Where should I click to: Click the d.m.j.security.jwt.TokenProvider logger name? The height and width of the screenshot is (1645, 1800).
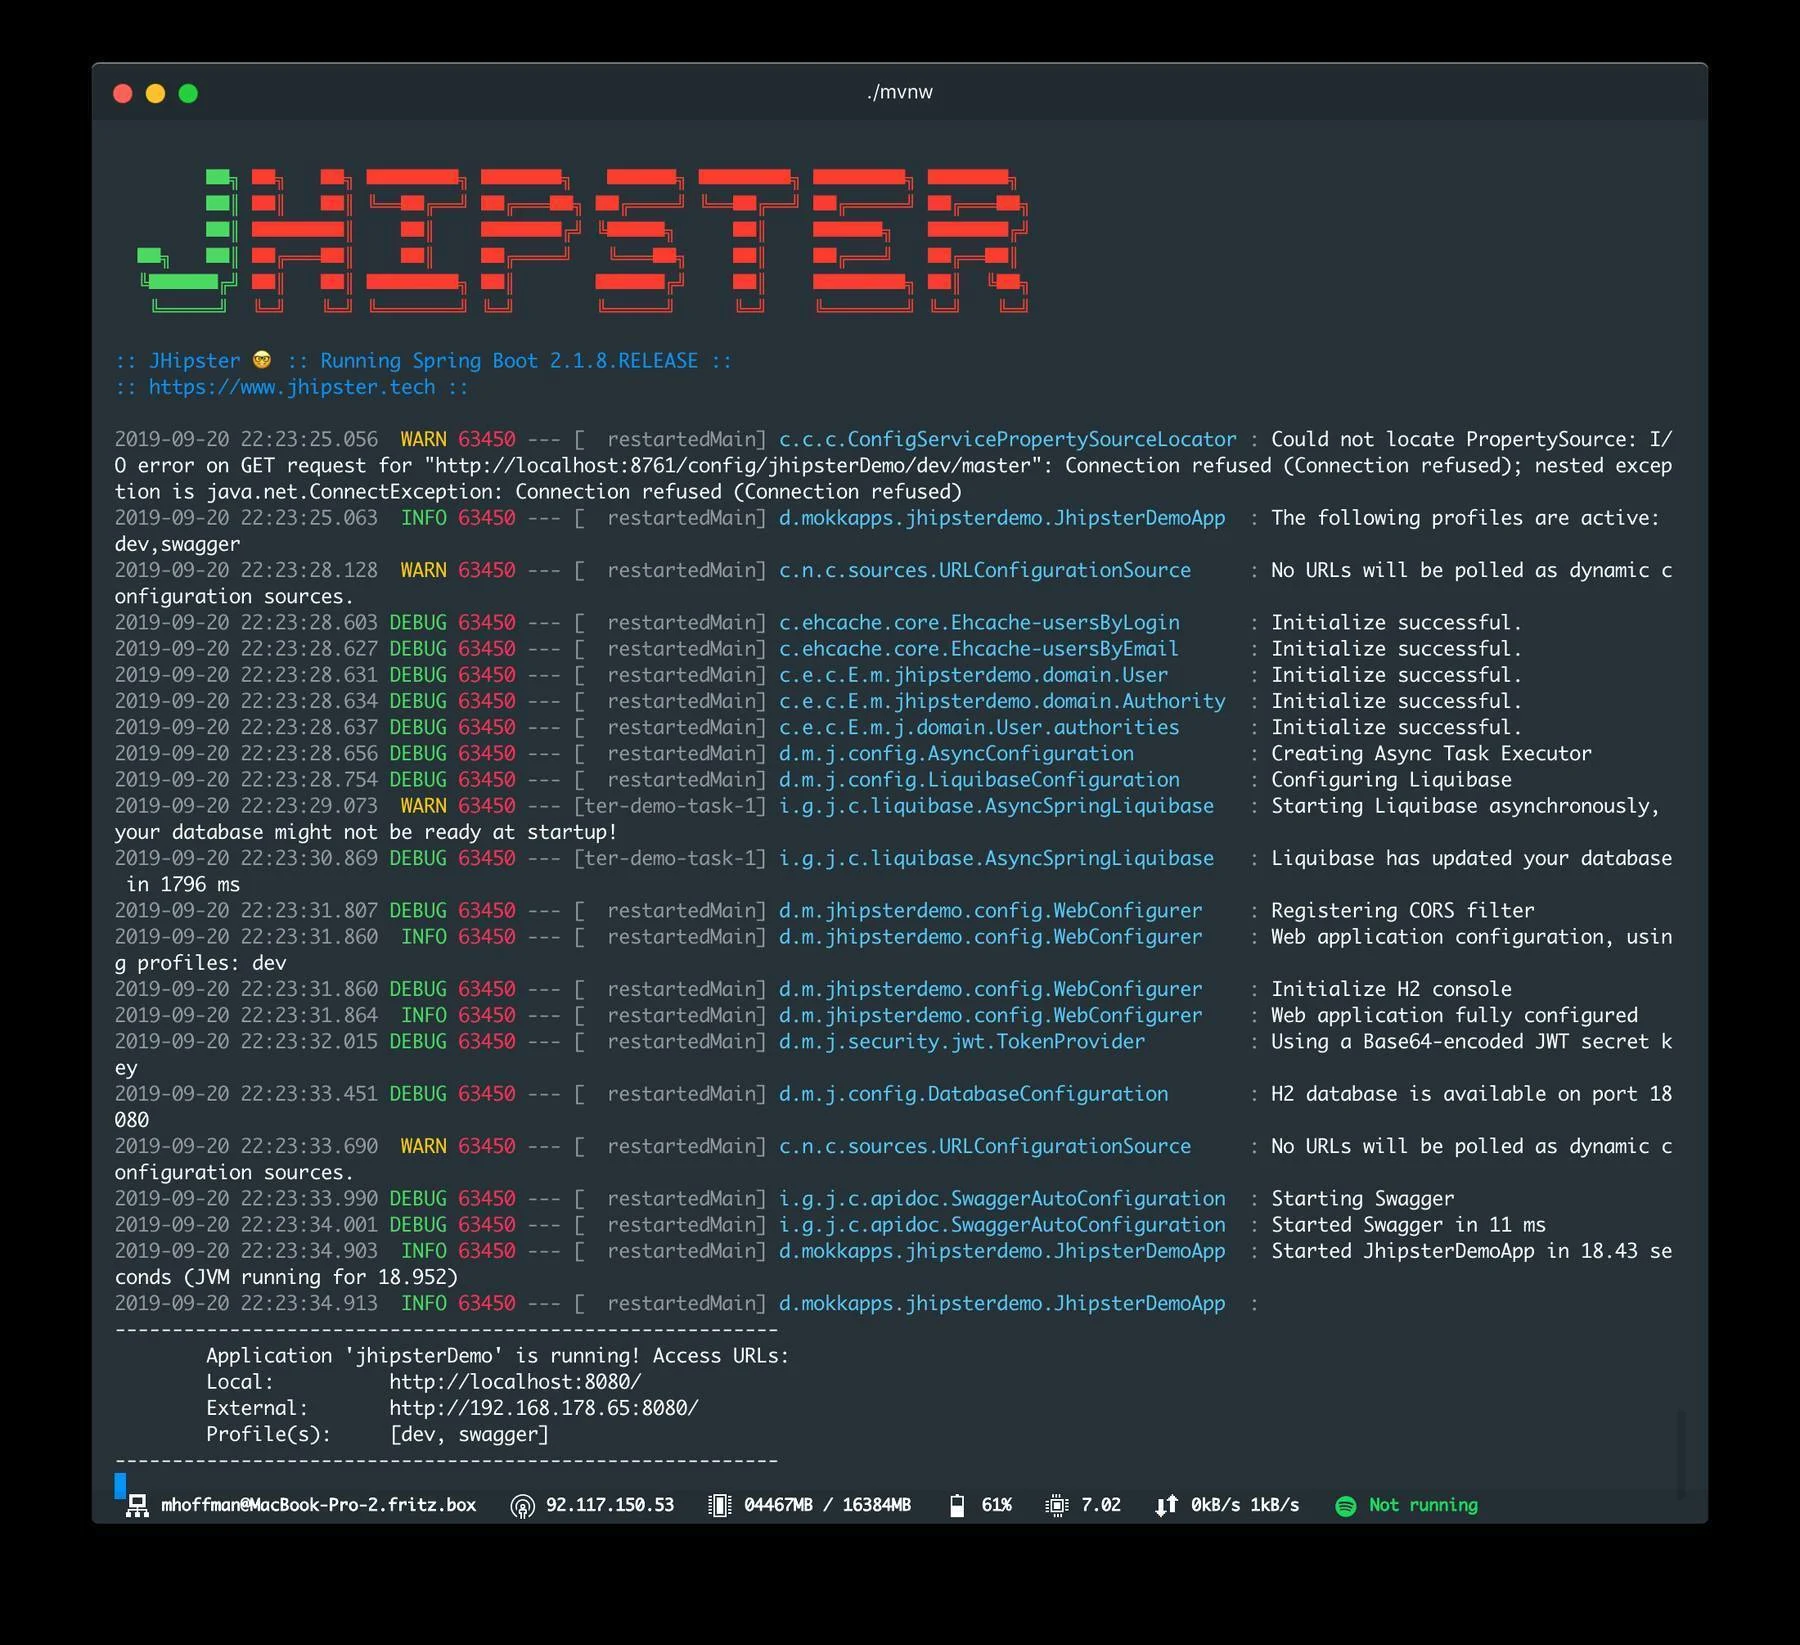pos(962,1041)
